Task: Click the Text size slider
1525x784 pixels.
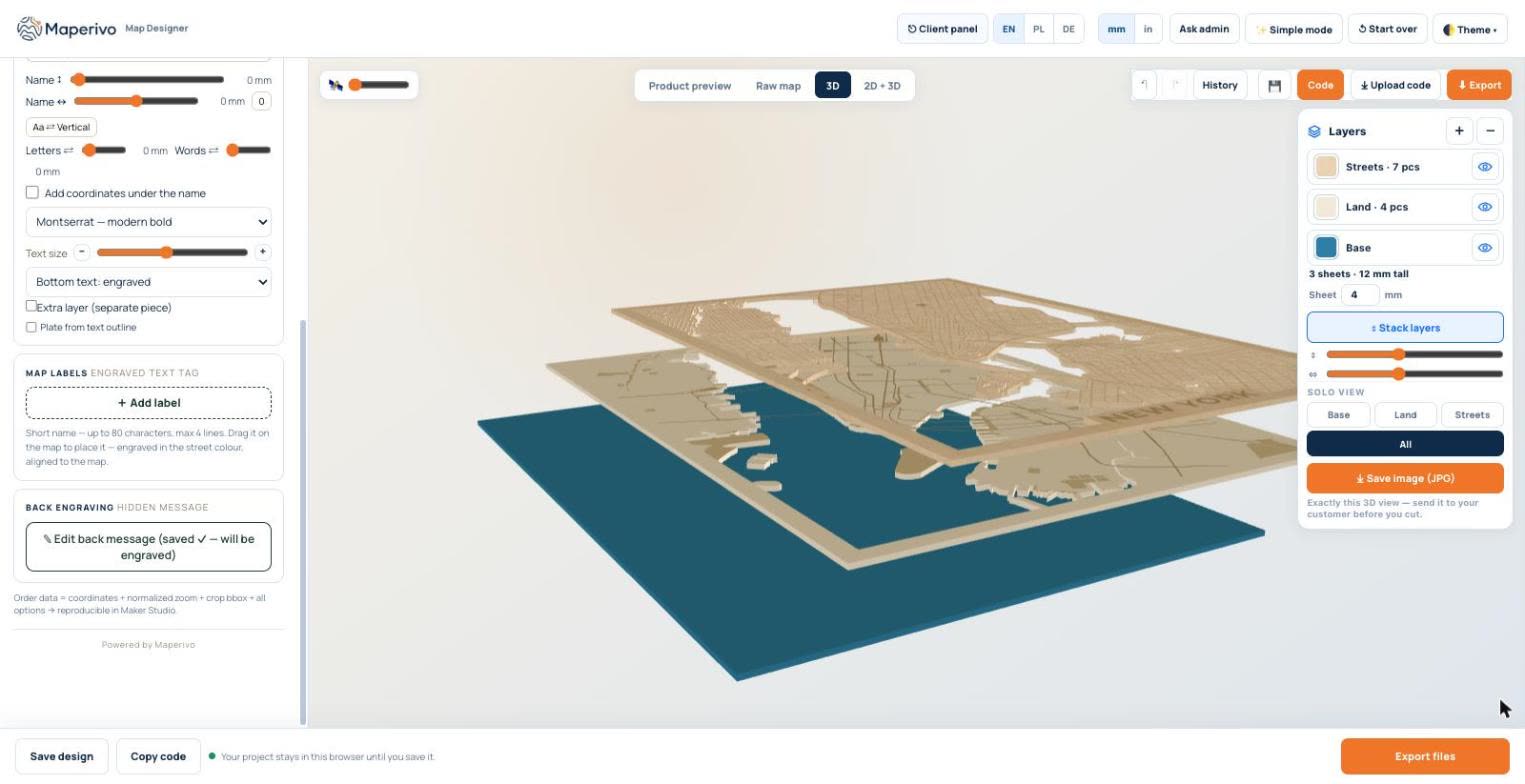Action: (172, 252)
